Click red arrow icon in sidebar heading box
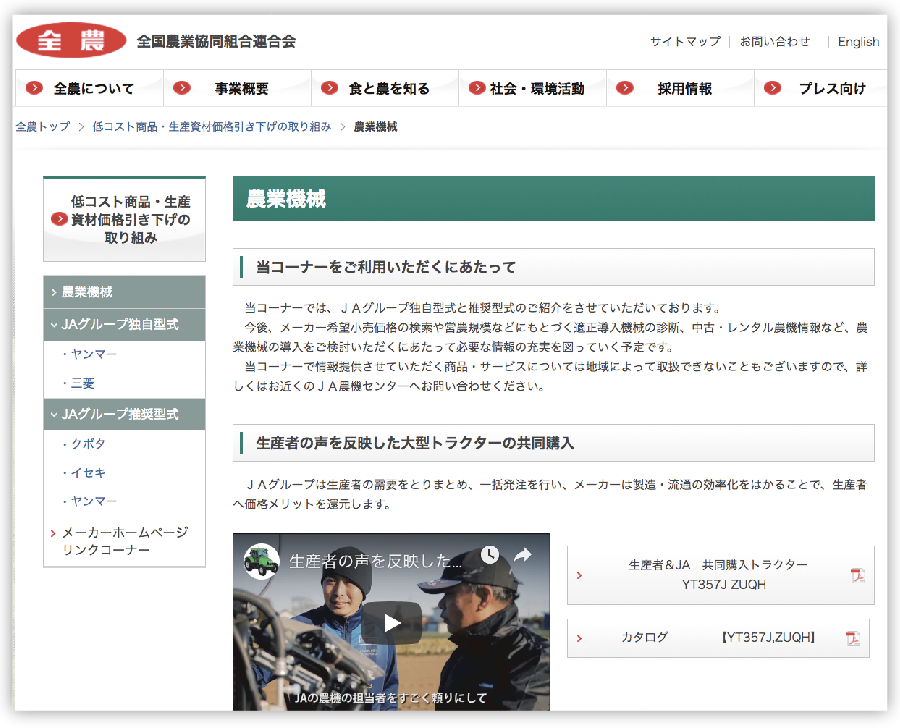 tap(59, 219)
